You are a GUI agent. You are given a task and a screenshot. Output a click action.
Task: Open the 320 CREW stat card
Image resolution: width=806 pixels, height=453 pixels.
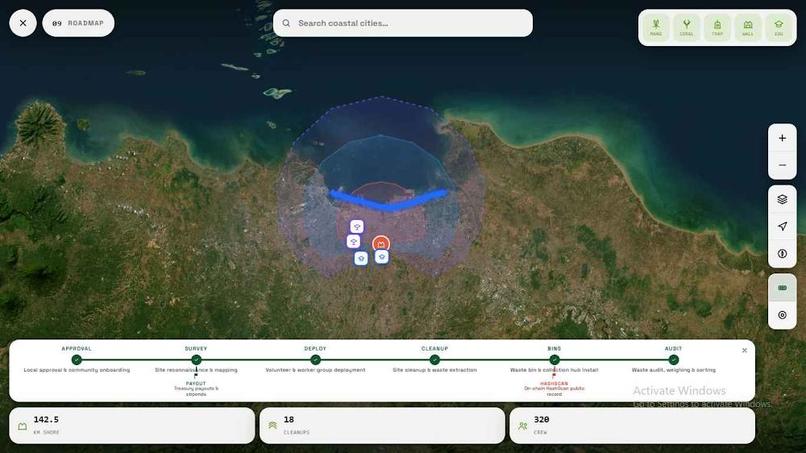pos(632,426)
